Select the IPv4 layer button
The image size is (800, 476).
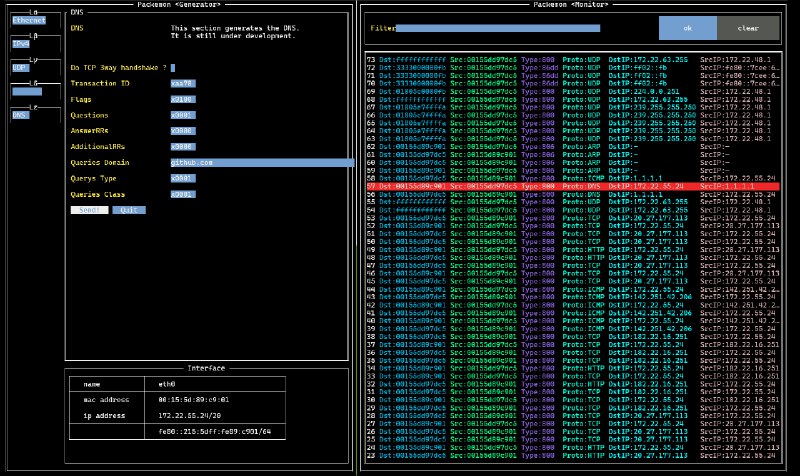coord(21,44)
